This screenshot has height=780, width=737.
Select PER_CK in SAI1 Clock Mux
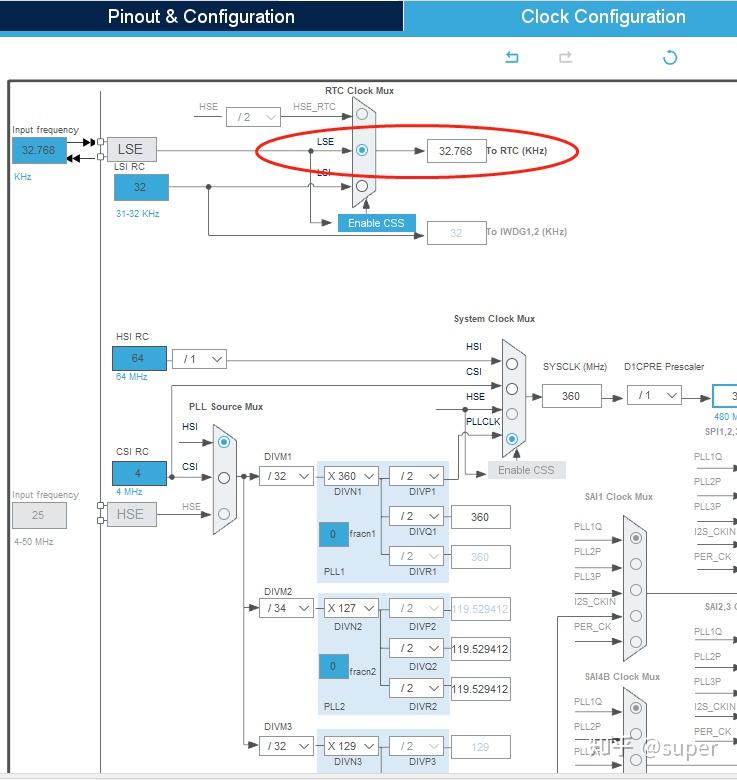[636, 642]
